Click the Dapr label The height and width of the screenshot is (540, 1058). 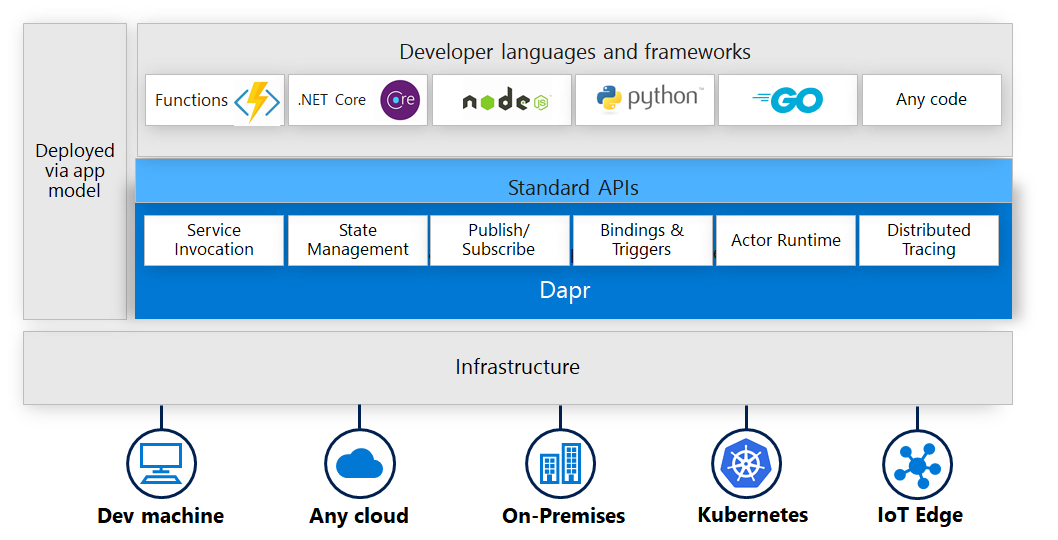(x=565, y=290)
